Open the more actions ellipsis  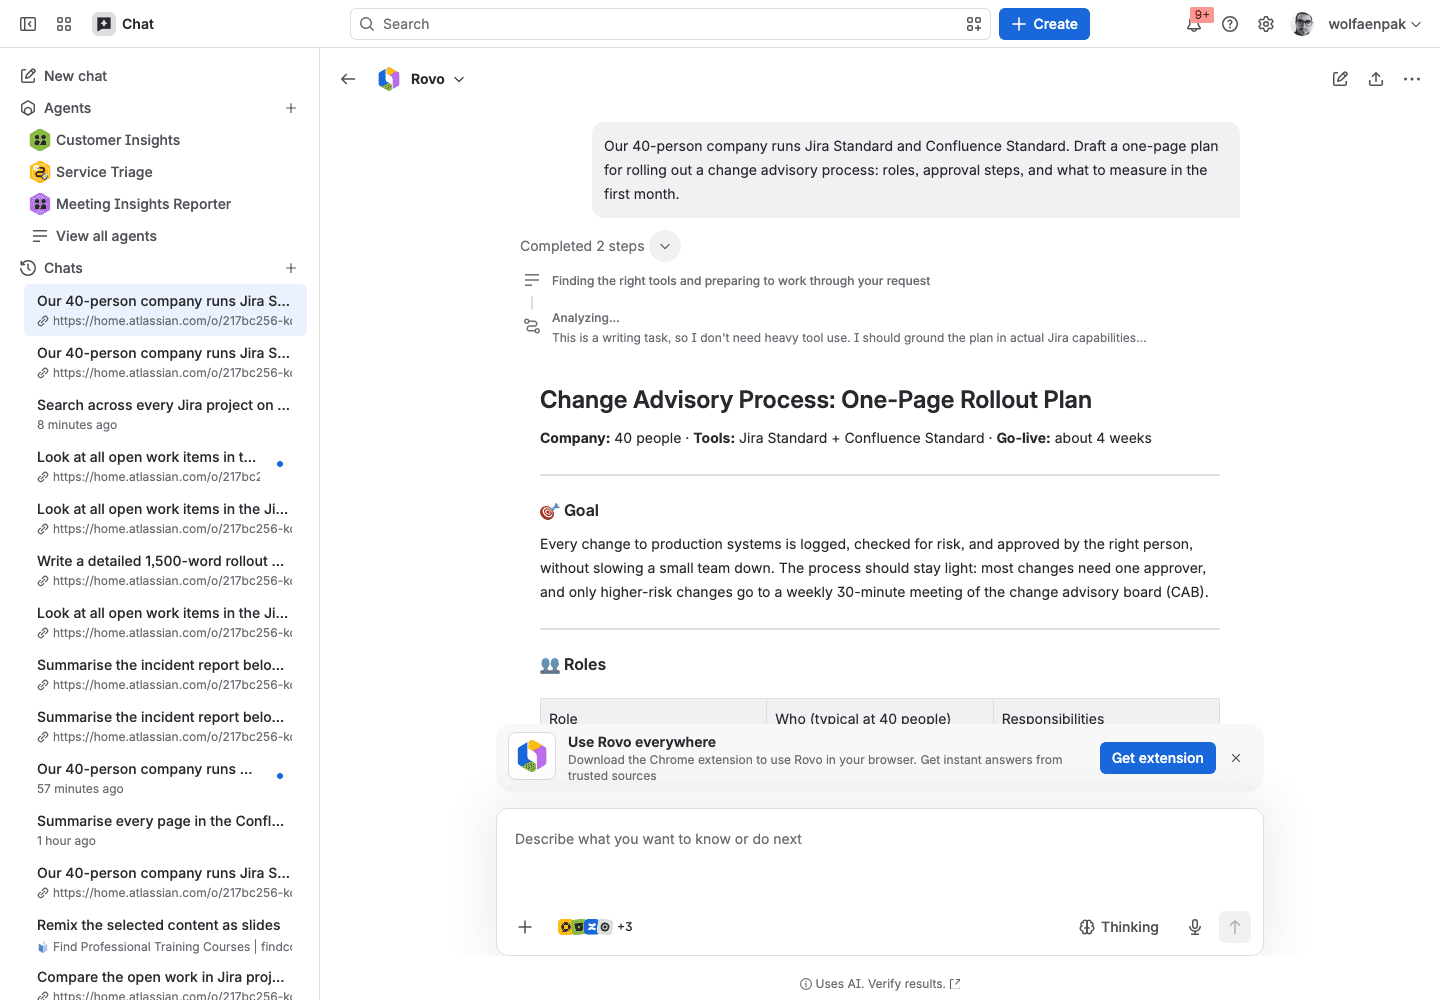tap(1412, 79)
